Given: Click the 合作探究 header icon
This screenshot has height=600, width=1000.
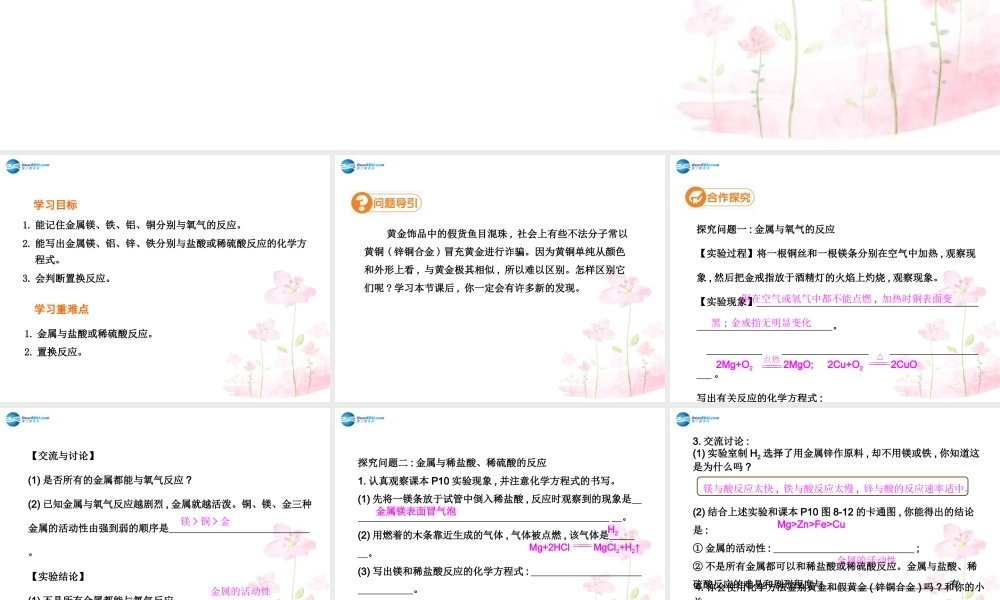Looking at the screenshot, I should pos(694,196).
